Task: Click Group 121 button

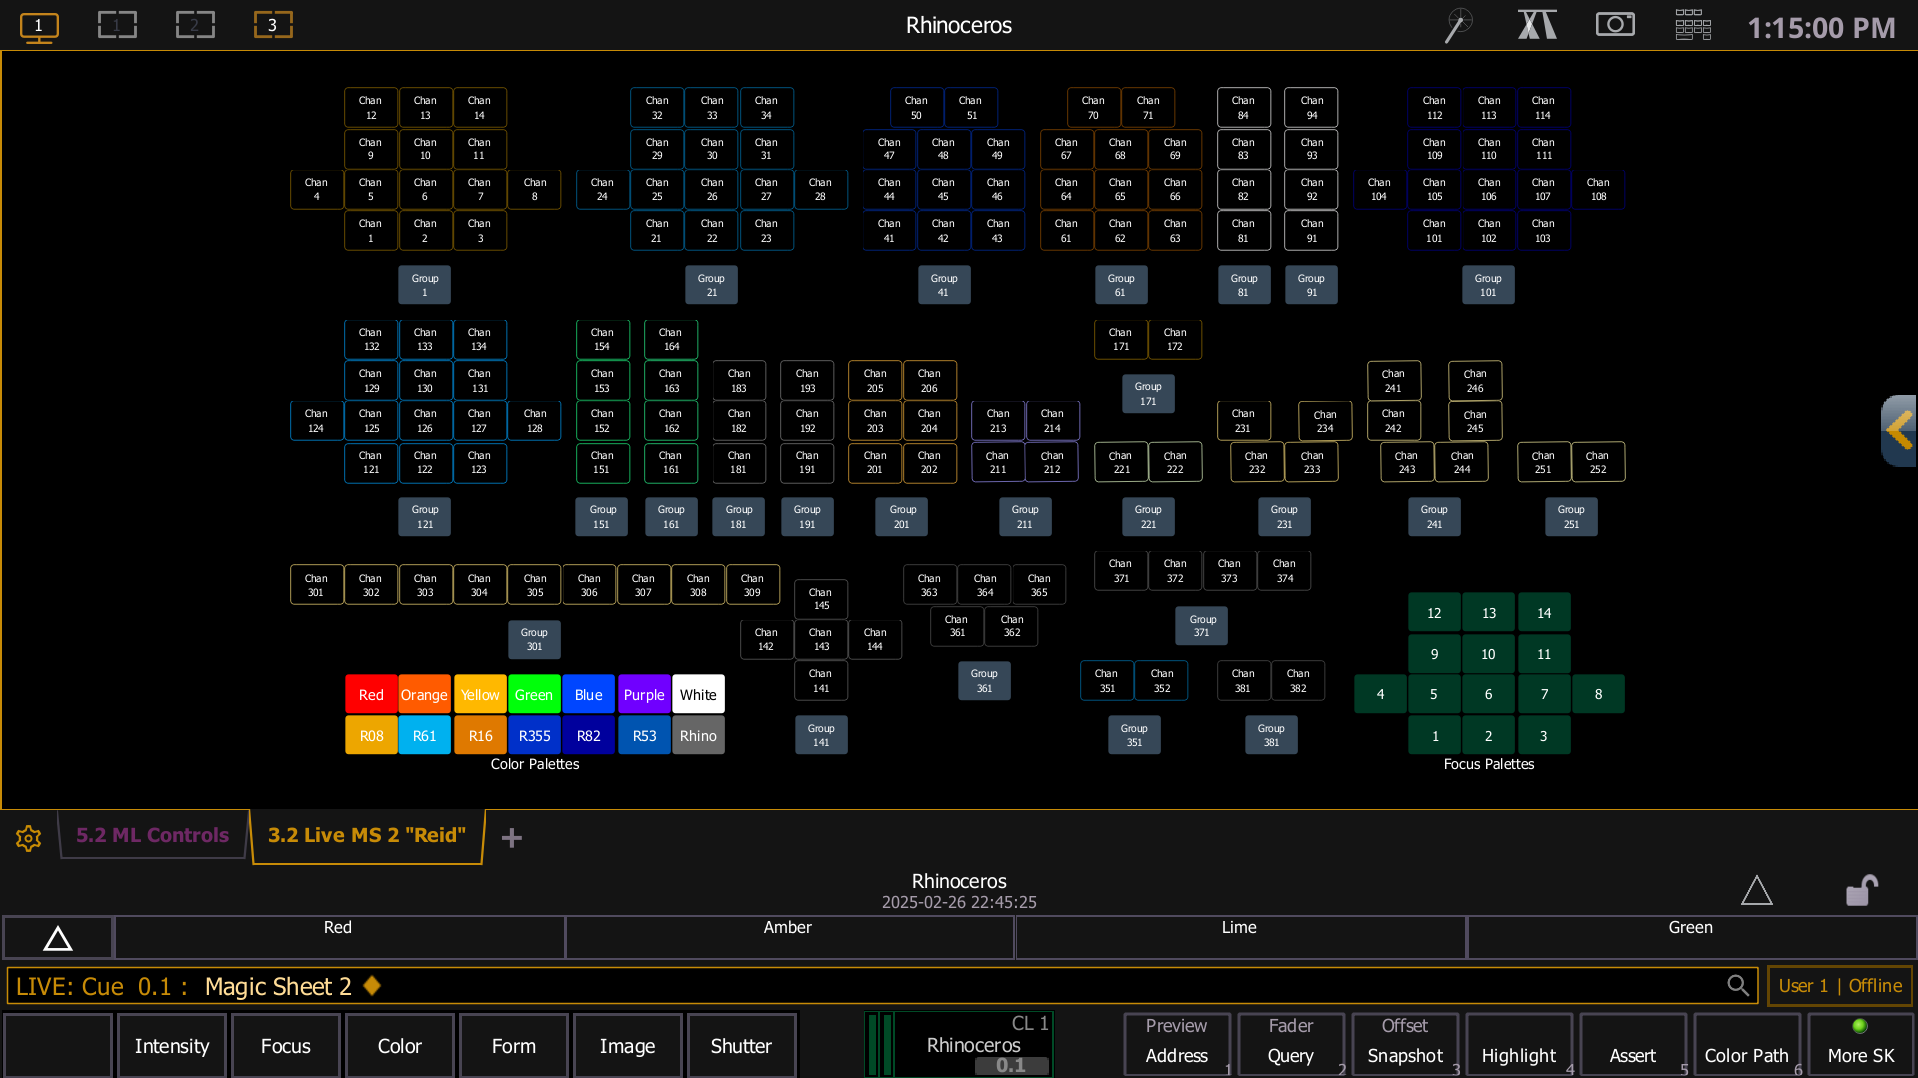Action: pos(425,517)
